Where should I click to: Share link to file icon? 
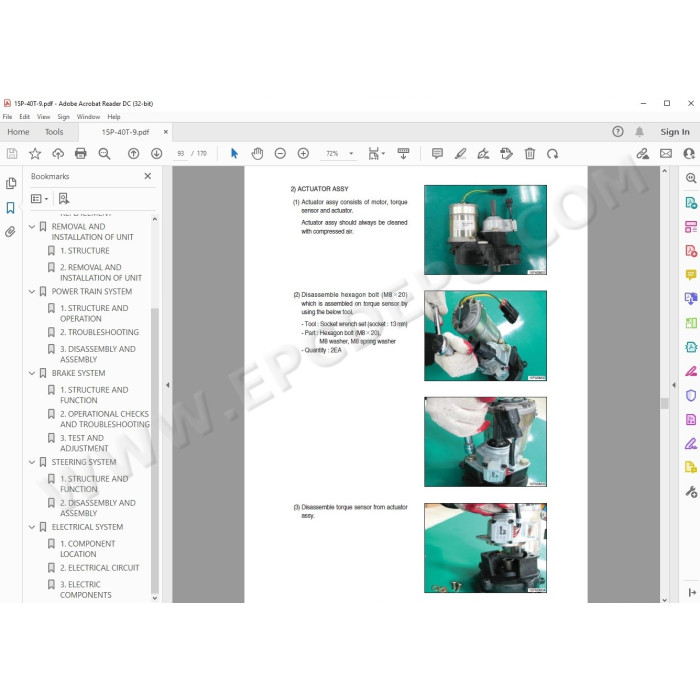coord(642,154)
